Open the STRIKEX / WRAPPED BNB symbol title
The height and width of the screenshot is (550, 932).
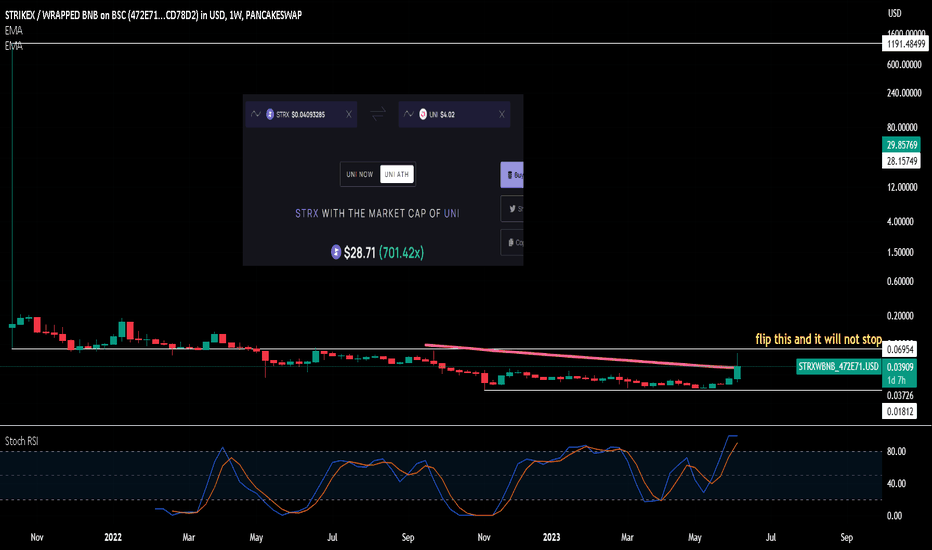153,15
